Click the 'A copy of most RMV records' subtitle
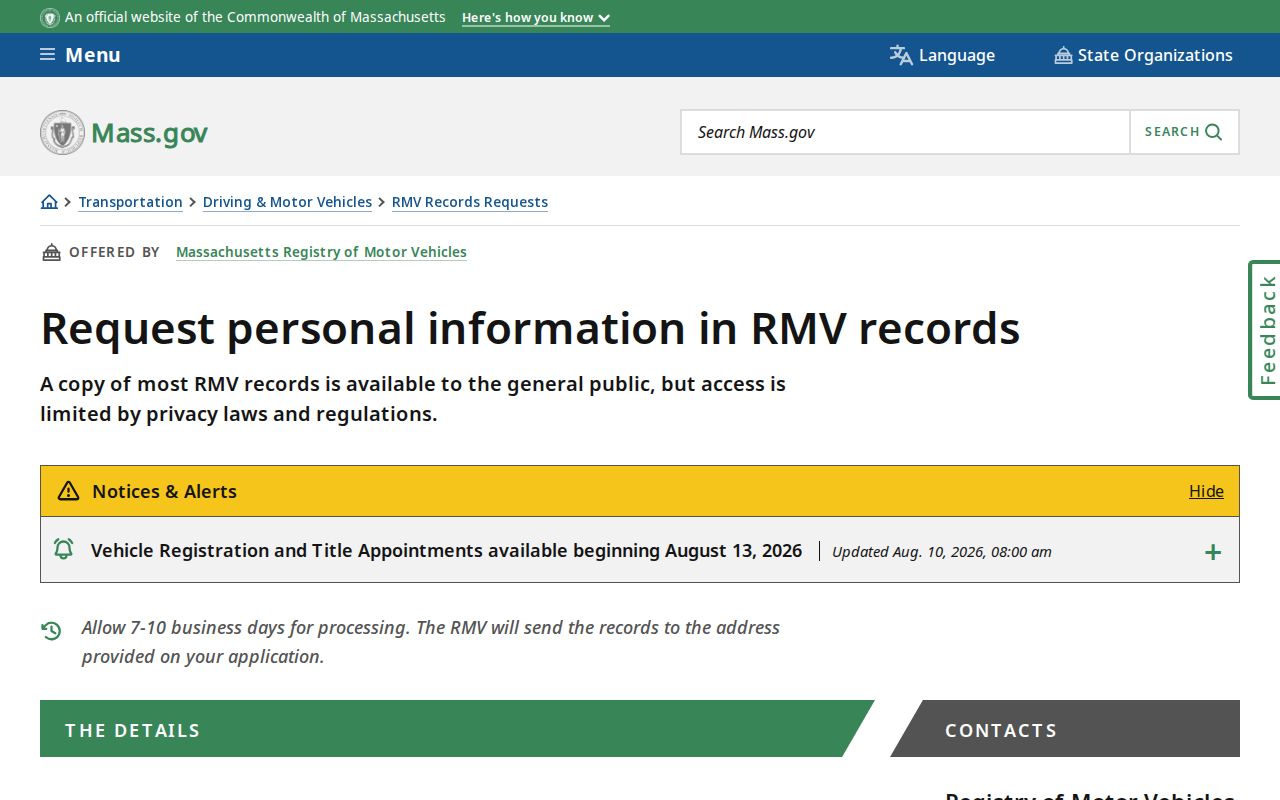 click(413, 399)
